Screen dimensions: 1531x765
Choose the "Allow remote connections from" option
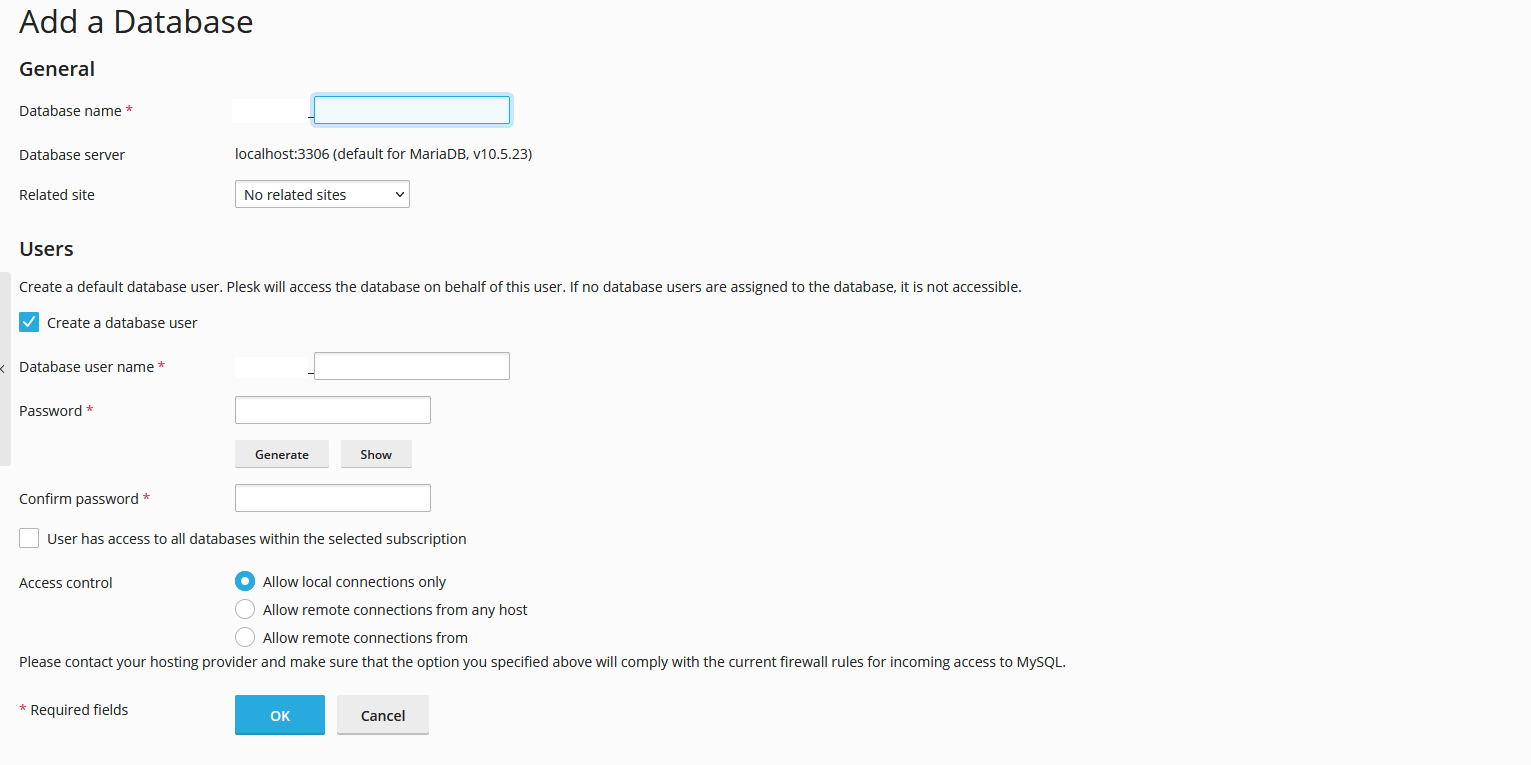click(x=245, y=637)
